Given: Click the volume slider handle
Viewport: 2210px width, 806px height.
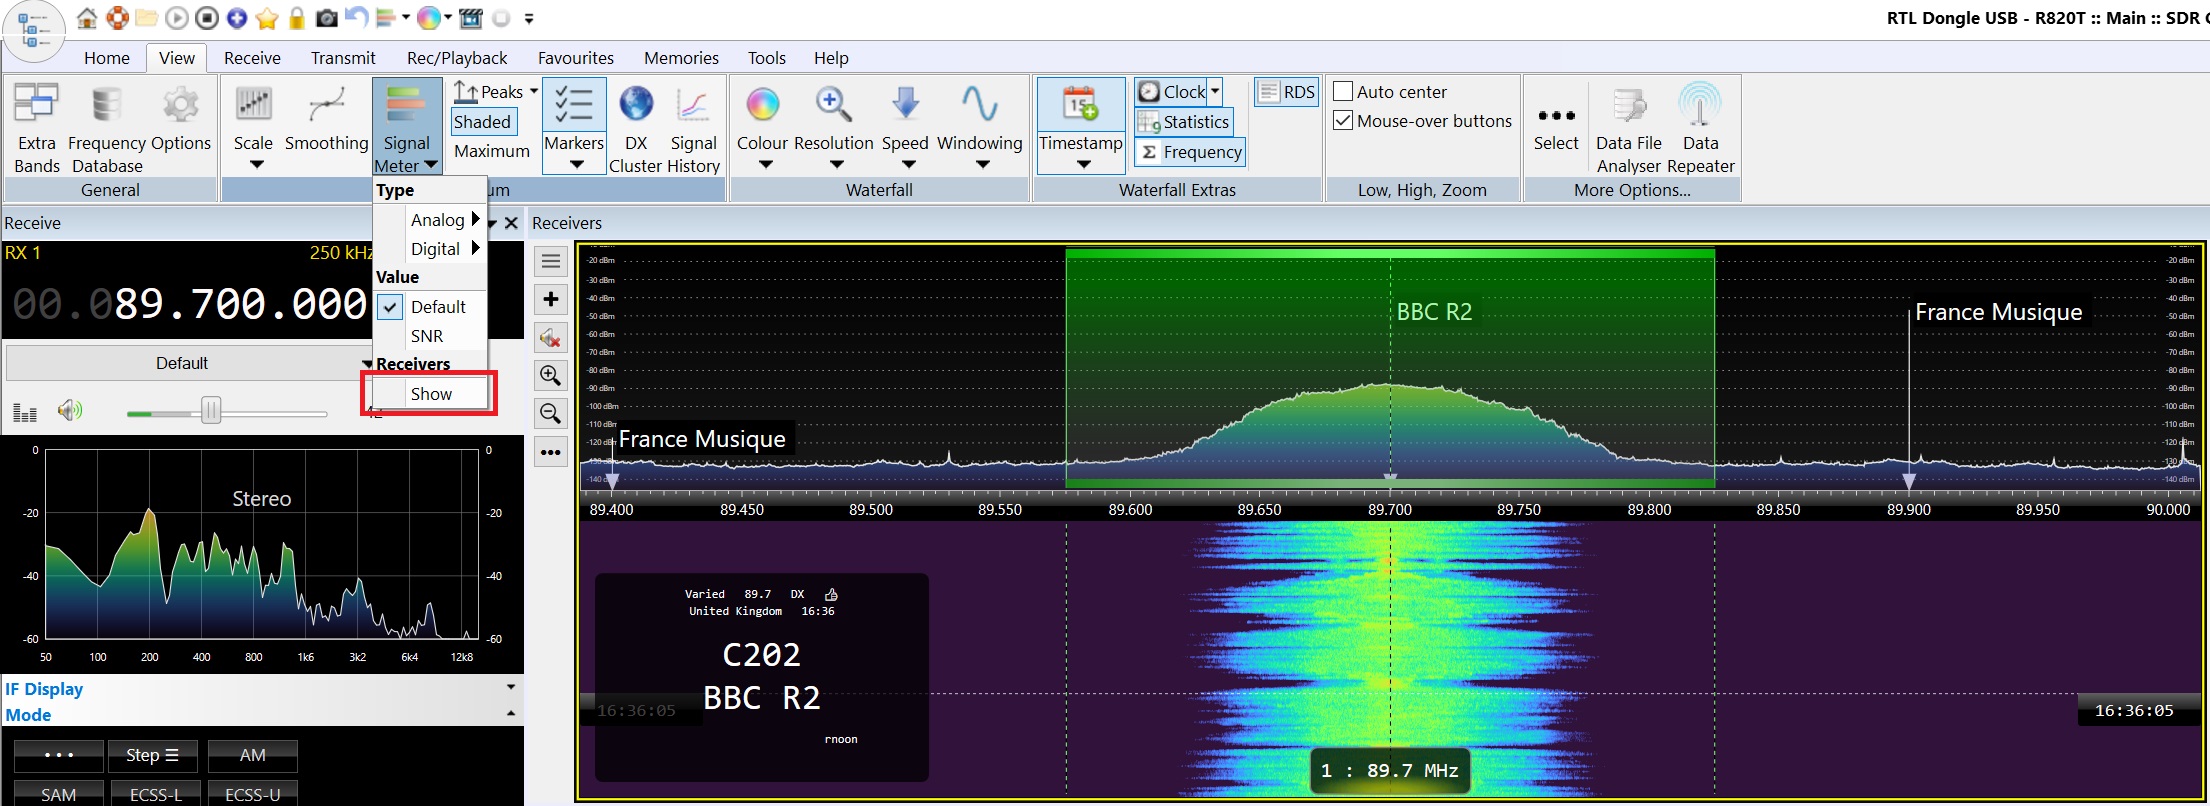Looking at the screenshot, I should tap(211, 410).
